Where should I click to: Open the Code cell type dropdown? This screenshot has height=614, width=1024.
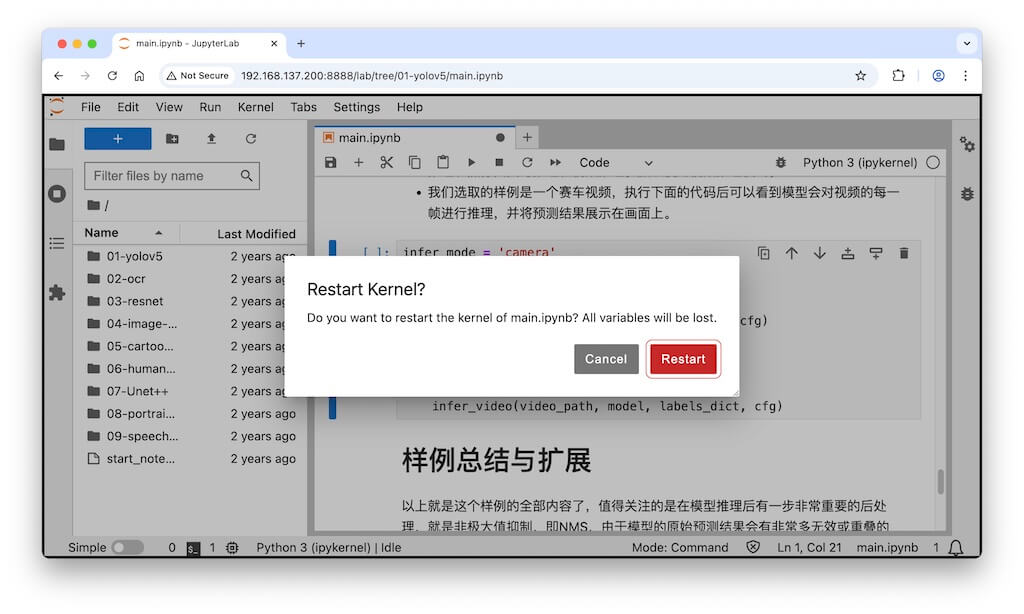click(x=615, y=162)
